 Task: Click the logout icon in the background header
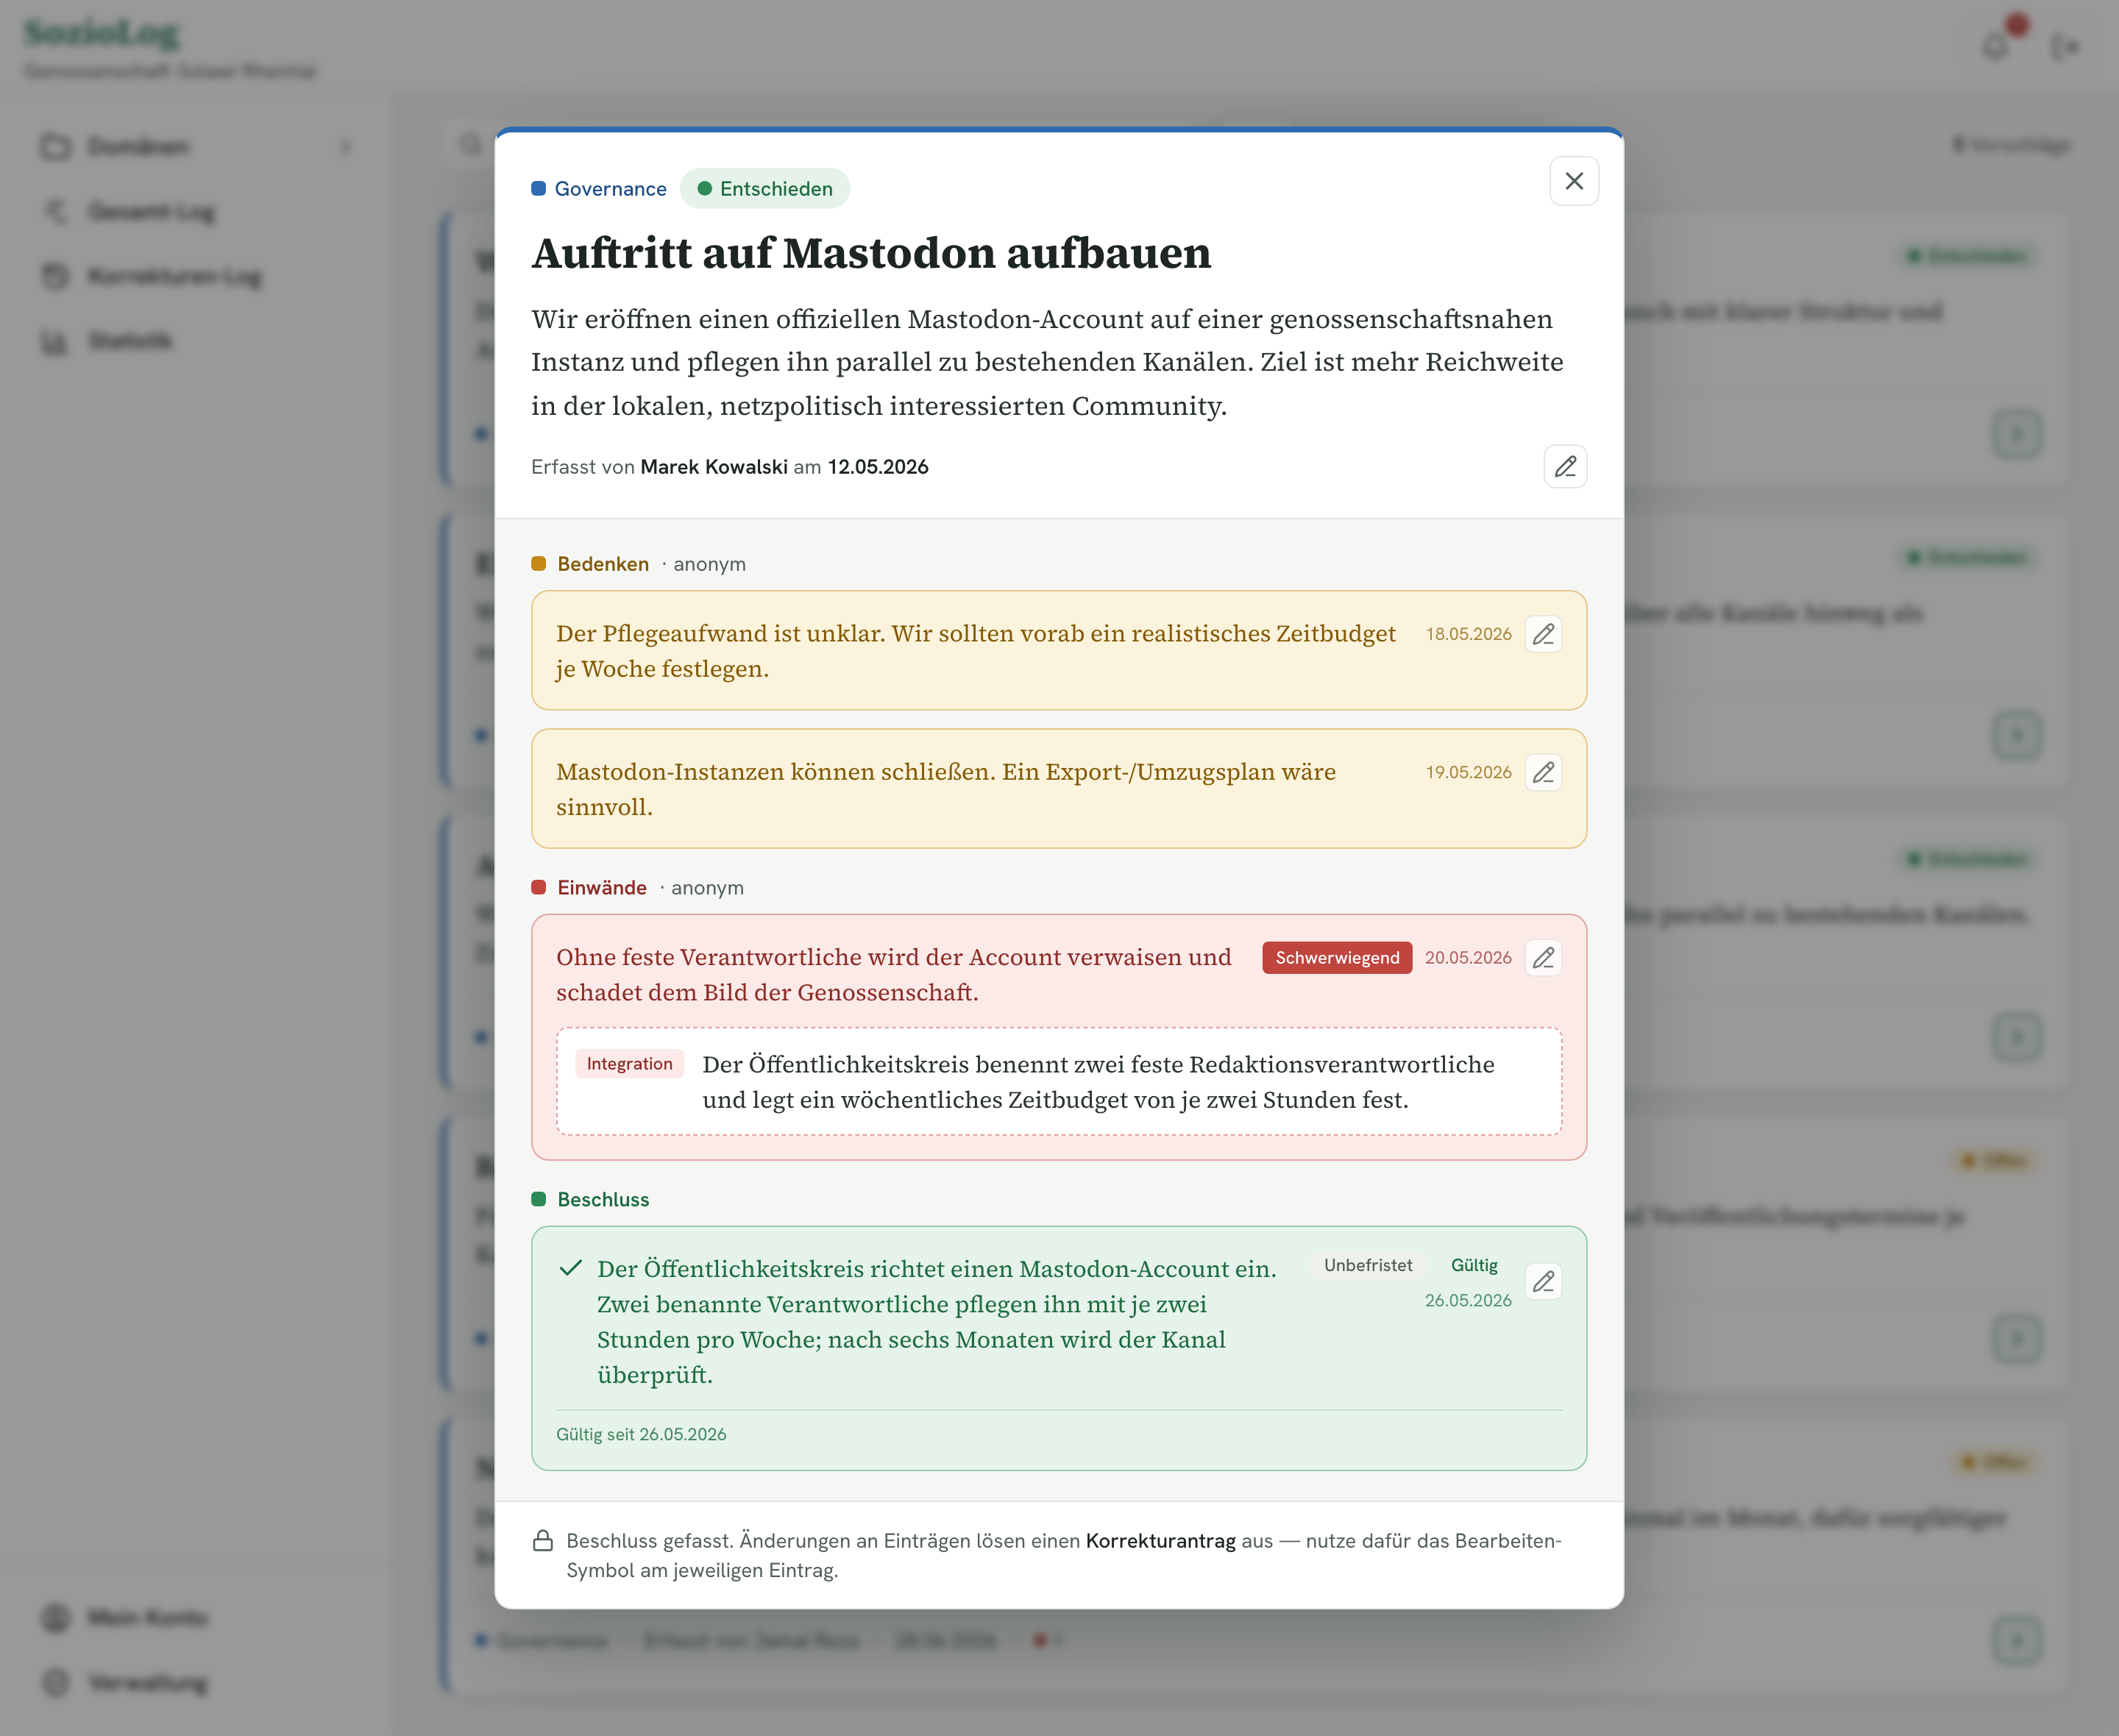pyautogui.click(x=2066, y=46)
